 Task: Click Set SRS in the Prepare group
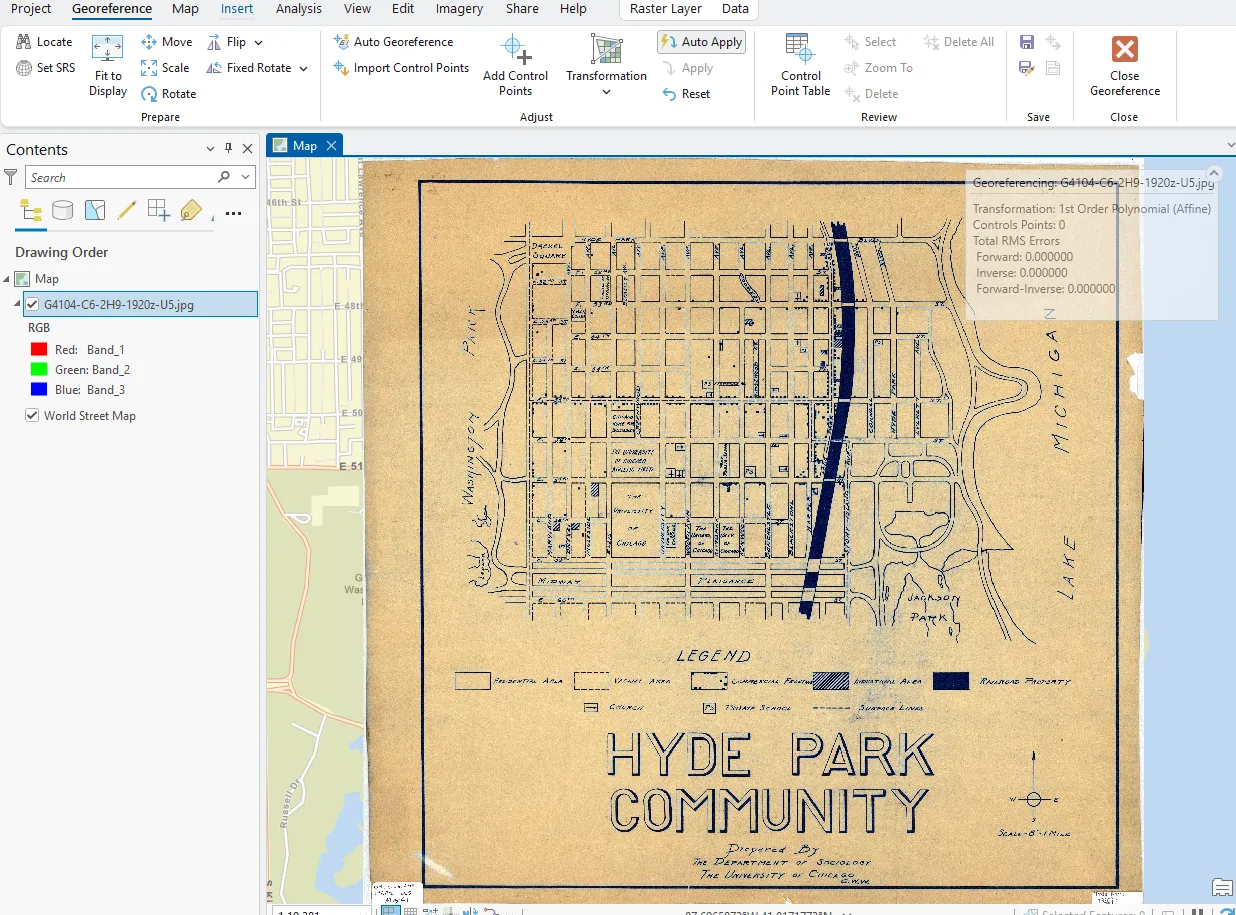[45, 68]
